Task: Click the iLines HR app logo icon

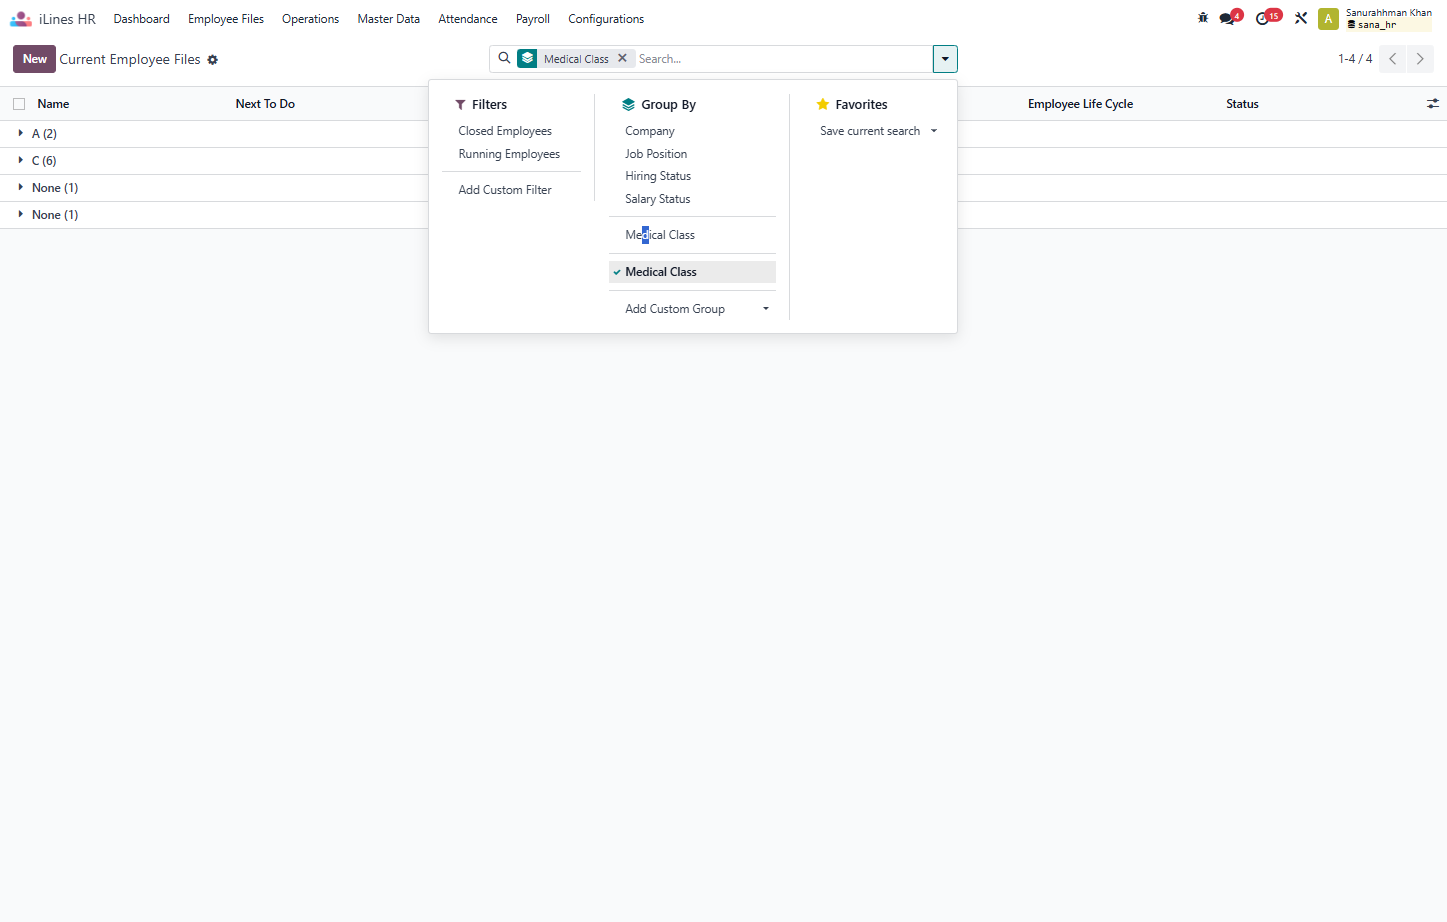Action: click(20, 19)
